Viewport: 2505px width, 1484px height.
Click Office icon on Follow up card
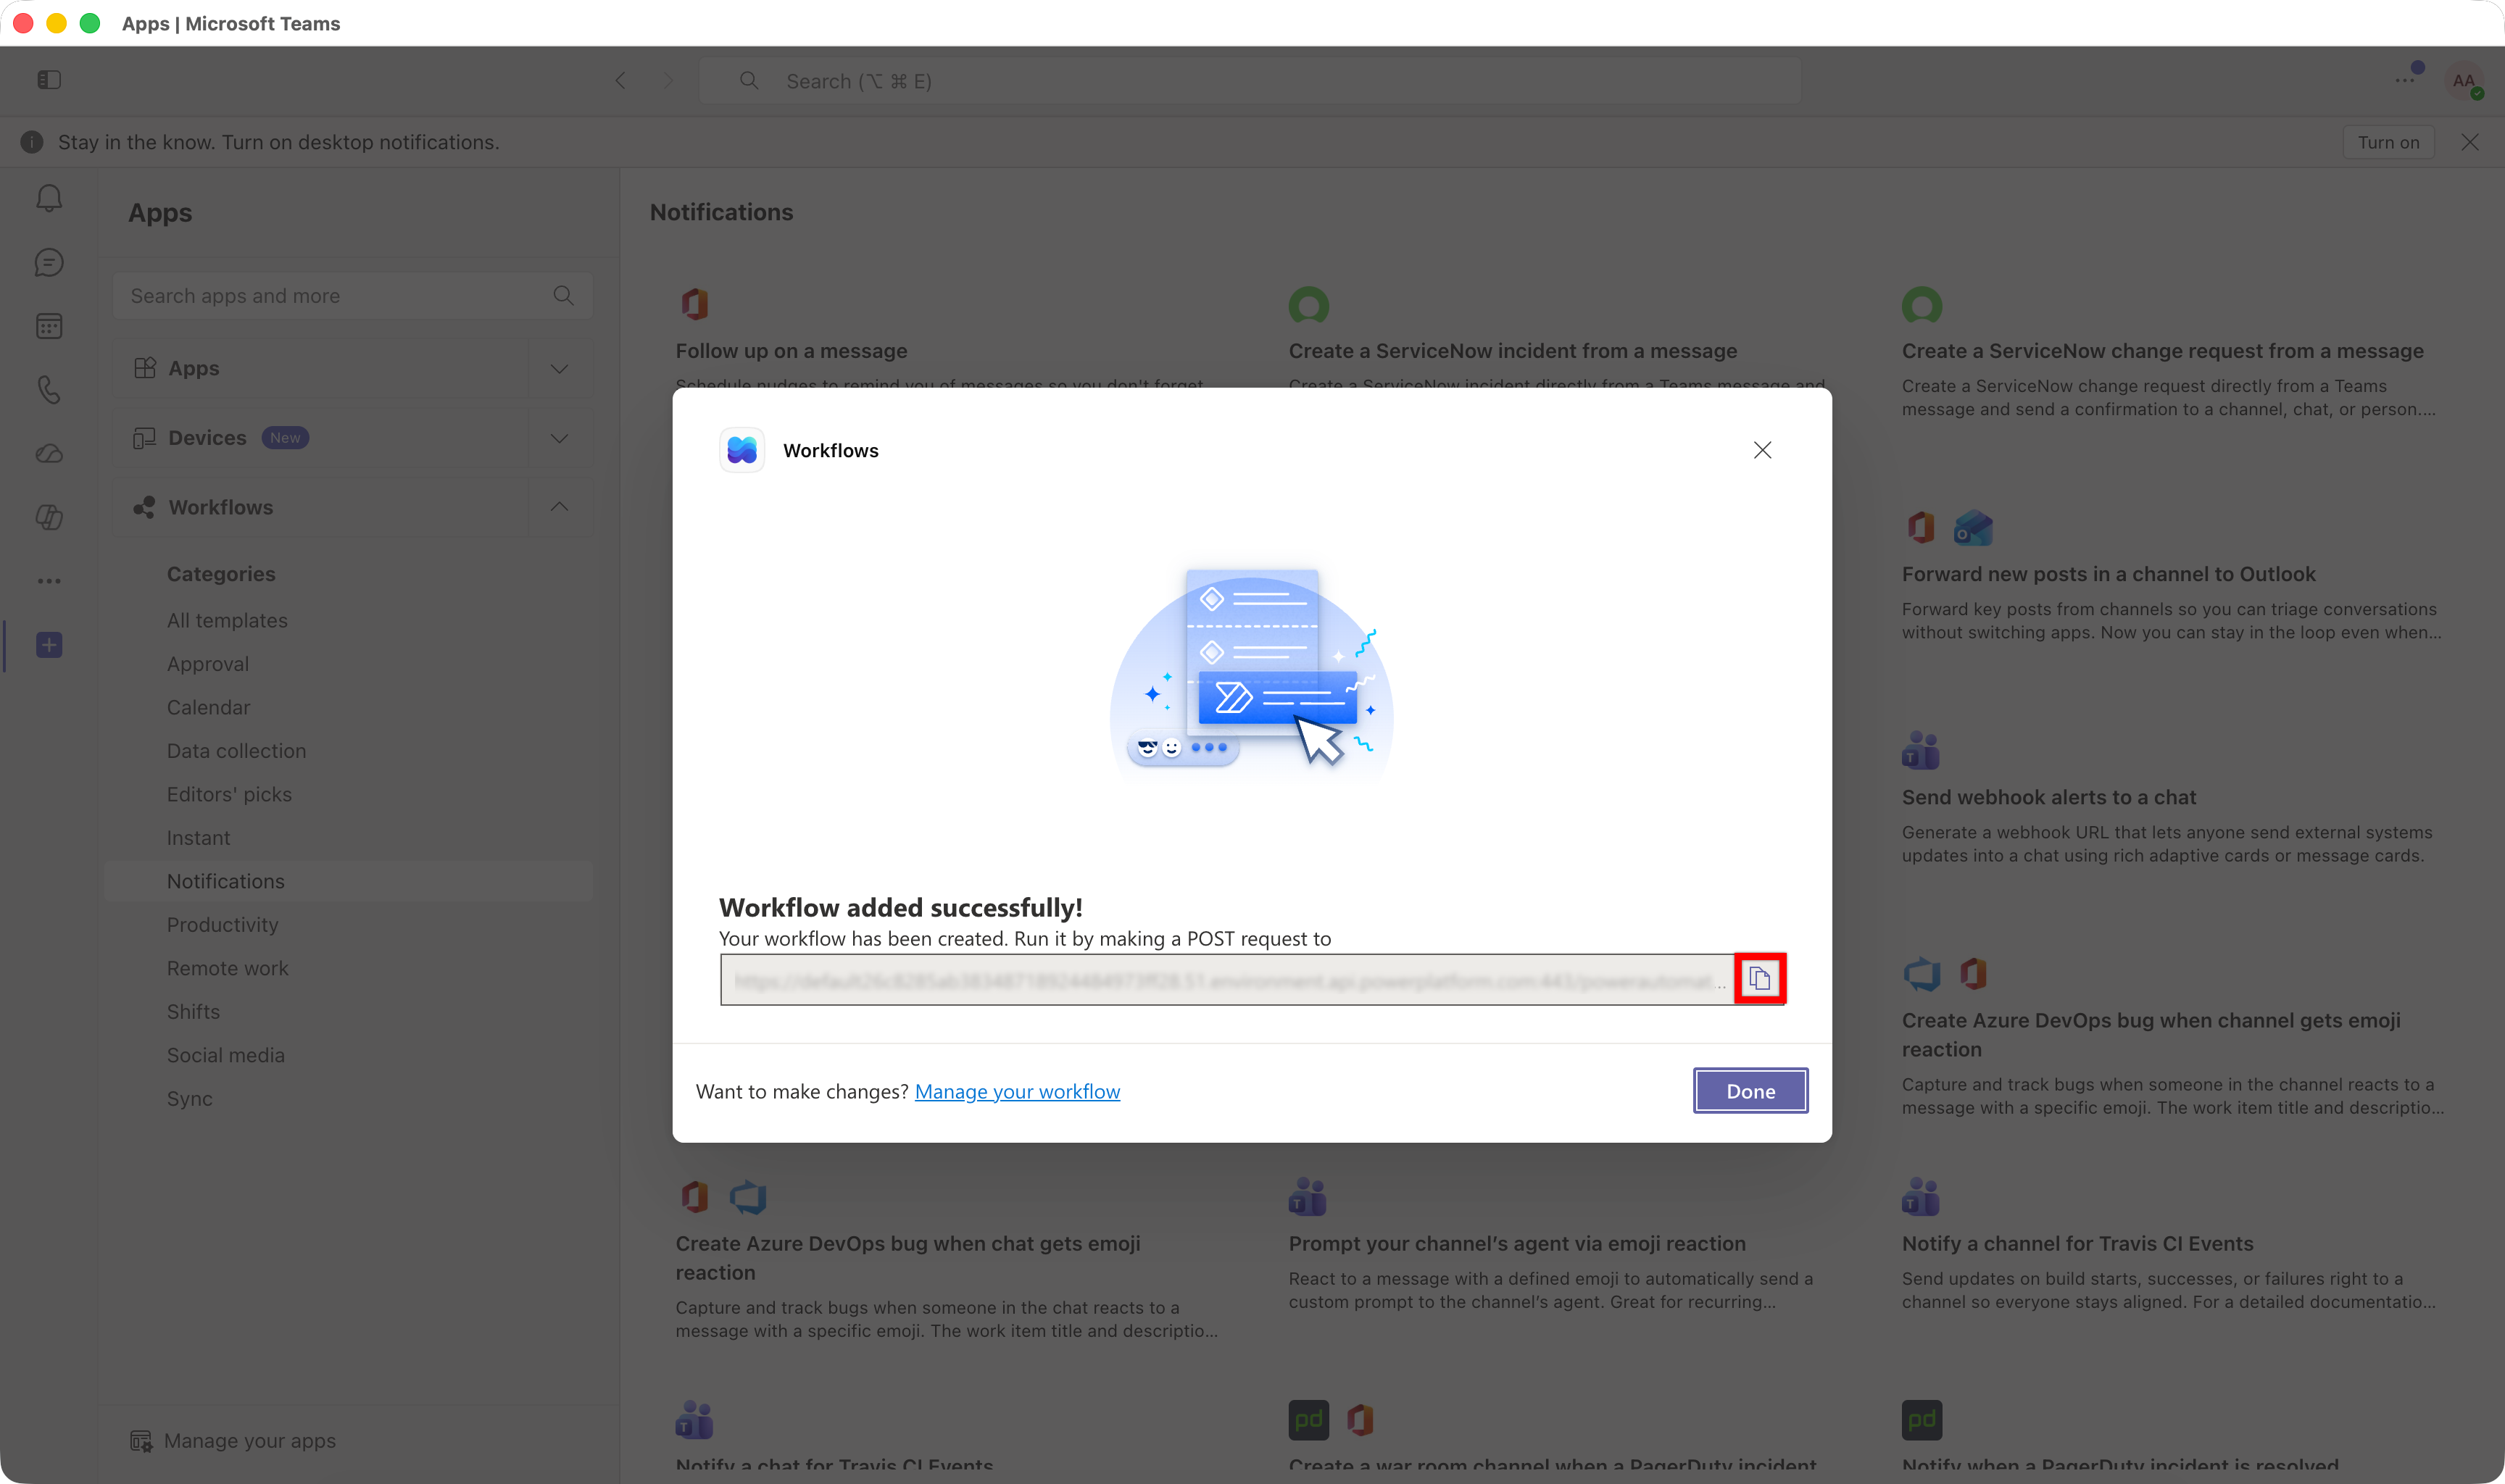point(695,303)
